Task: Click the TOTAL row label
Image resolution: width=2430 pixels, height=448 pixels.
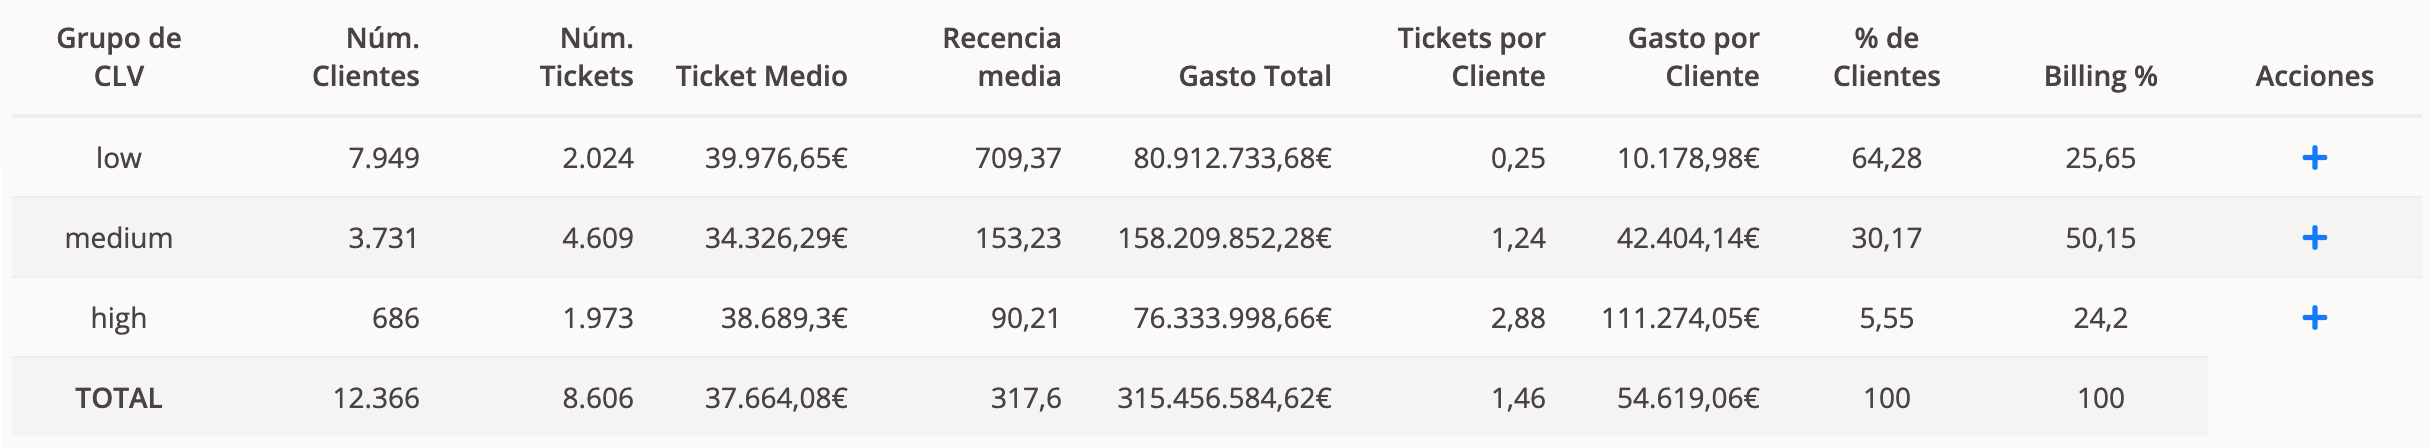Action: coord(119,398)
